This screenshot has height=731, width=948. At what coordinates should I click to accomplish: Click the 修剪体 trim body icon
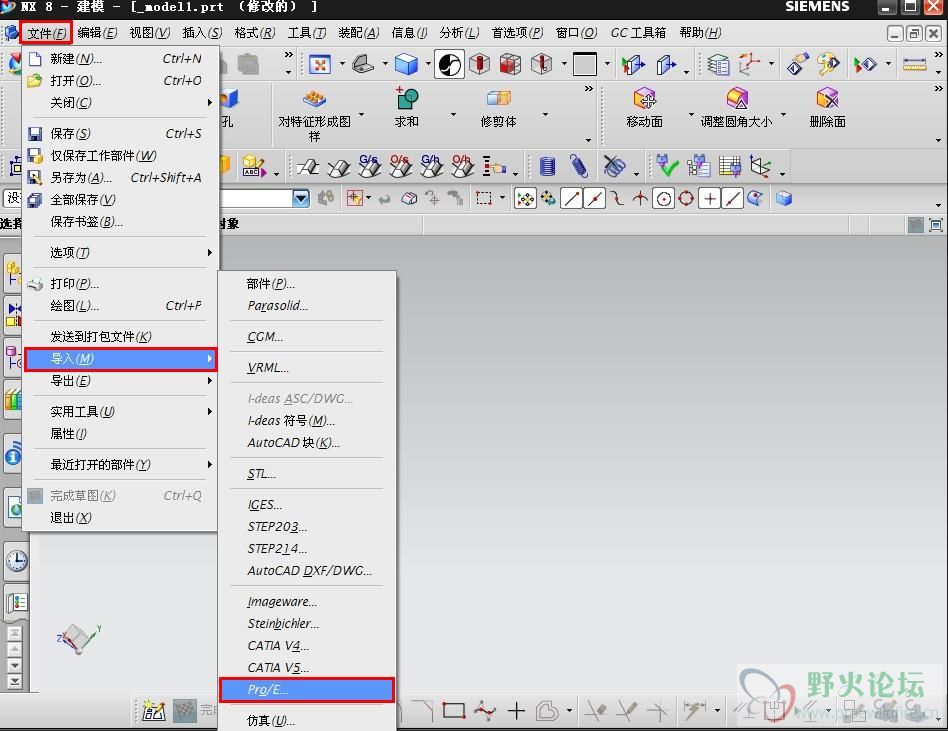click(x=499, y=99)
